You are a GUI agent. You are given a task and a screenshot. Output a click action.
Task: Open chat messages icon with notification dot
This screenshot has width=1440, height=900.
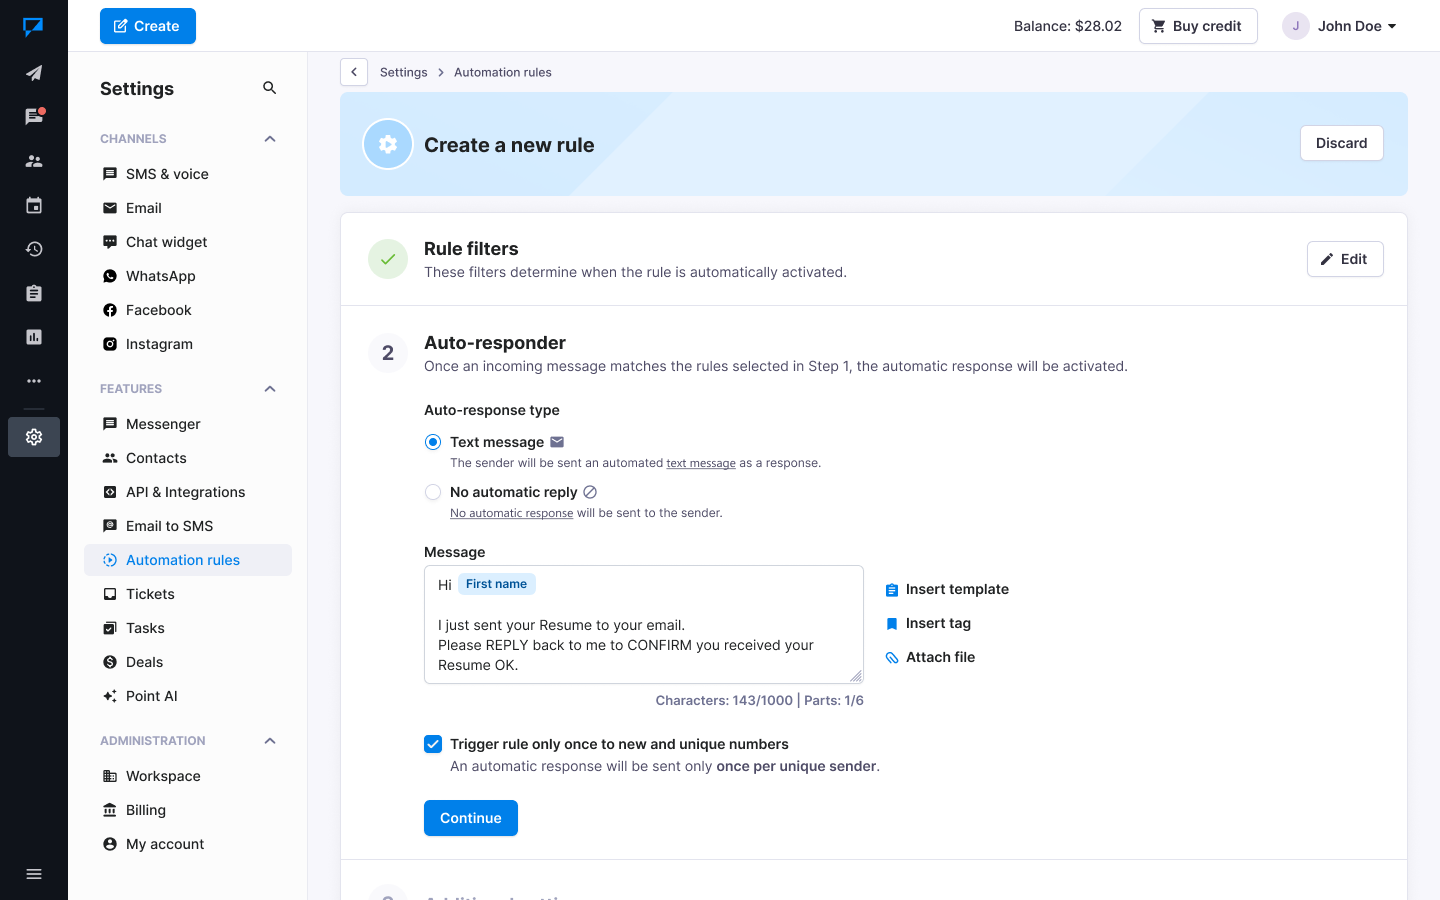pyautogui.click(x=34, y=117)
